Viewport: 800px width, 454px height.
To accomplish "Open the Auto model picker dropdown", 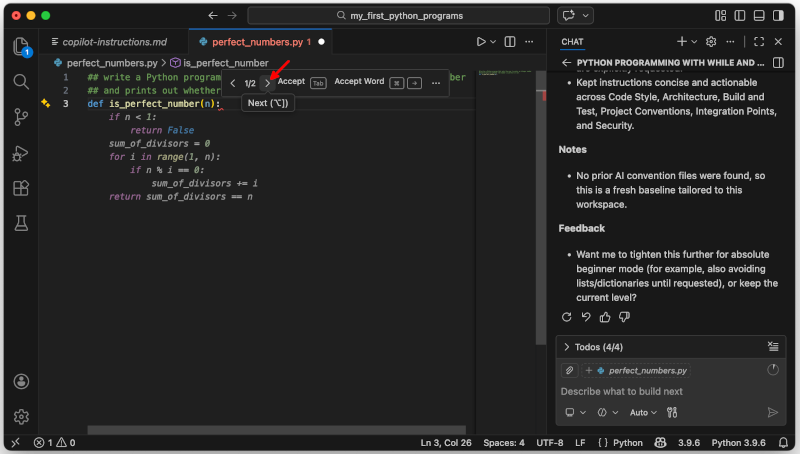I will pos(643,412).
